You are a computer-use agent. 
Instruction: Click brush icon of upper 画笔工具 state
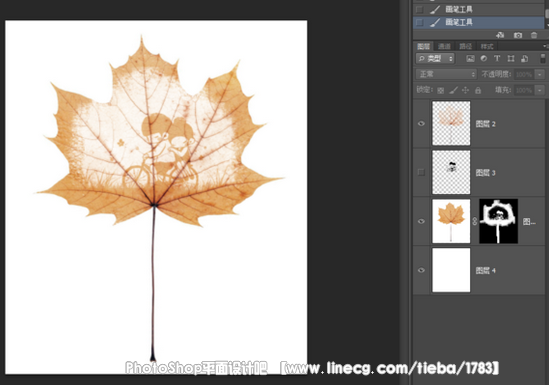click(x=435, y=10)
